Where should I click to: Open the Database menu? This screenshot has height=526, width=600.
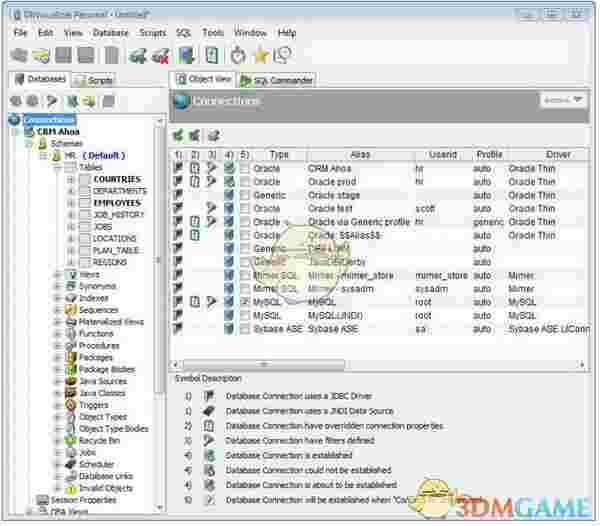pyautogui.click(x=111, y=33)
